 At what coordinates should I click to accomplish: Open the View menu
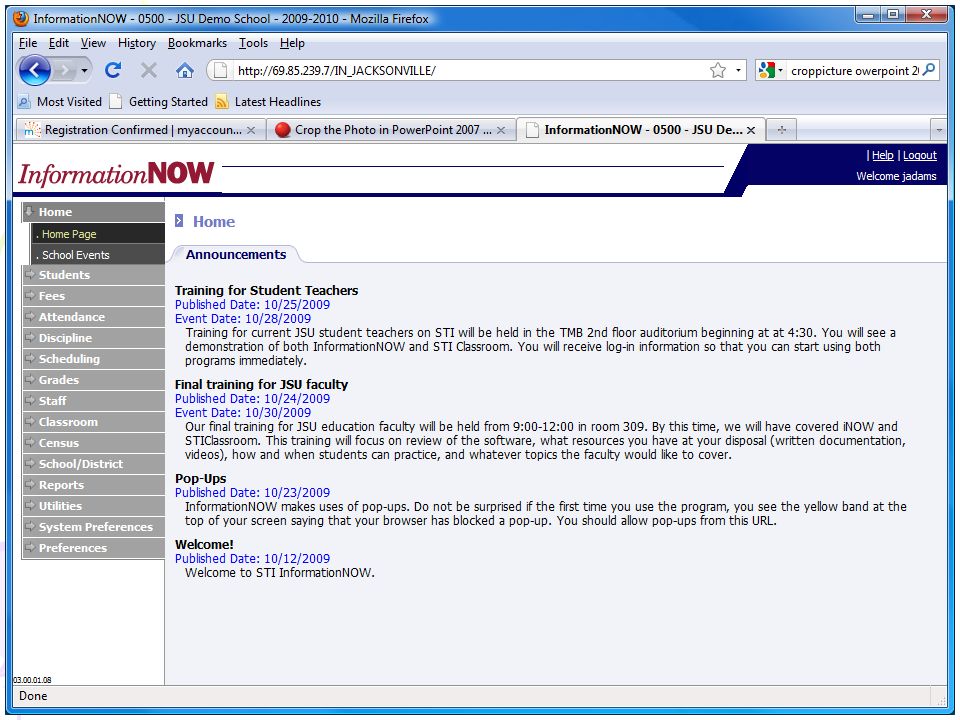(x=93, y=43)
